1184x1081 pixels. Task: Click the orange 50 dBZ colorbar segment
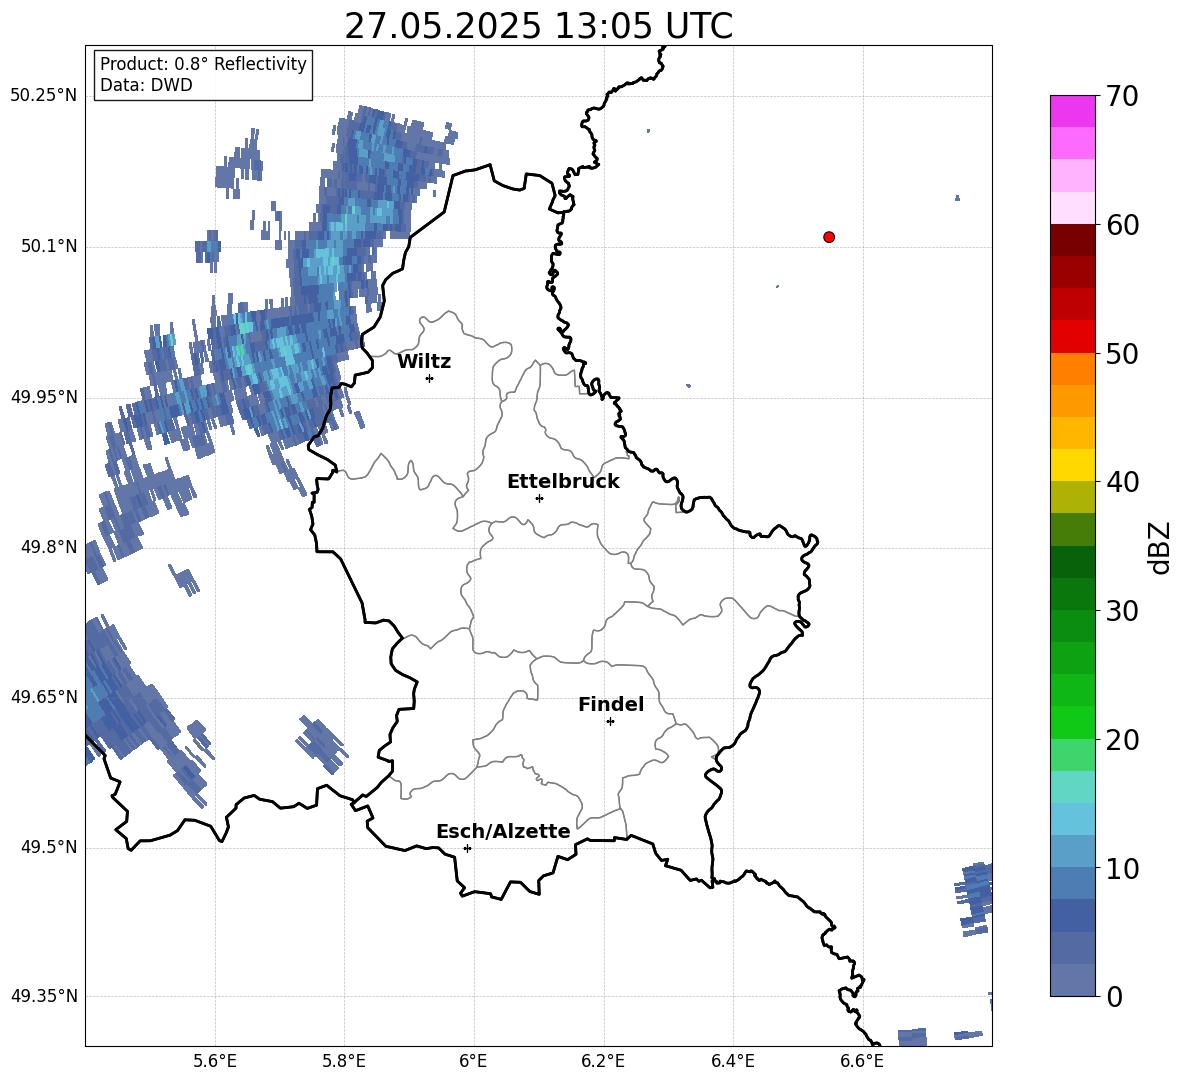coord(1072,369)
